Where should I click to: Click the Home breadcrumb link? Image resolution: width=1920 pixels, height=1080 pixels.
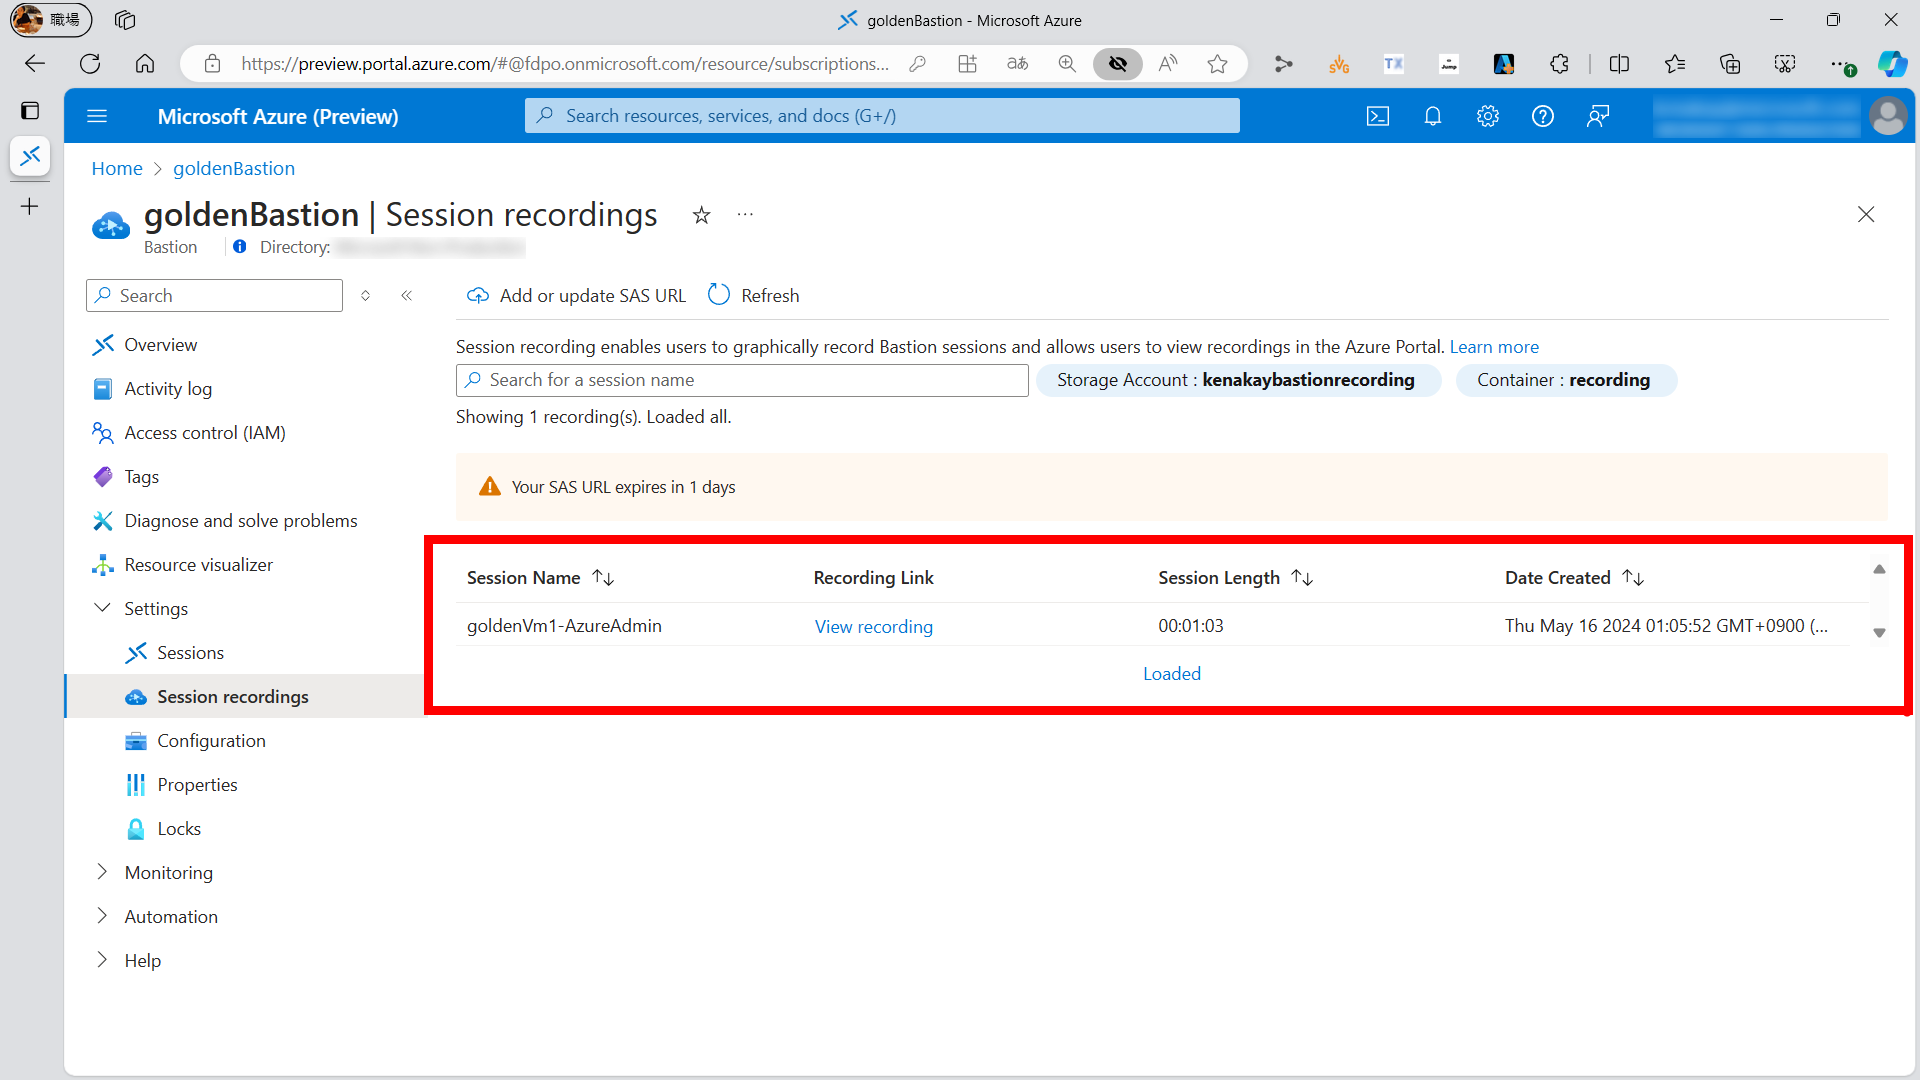pyautogui.click(x=117, y=169)
